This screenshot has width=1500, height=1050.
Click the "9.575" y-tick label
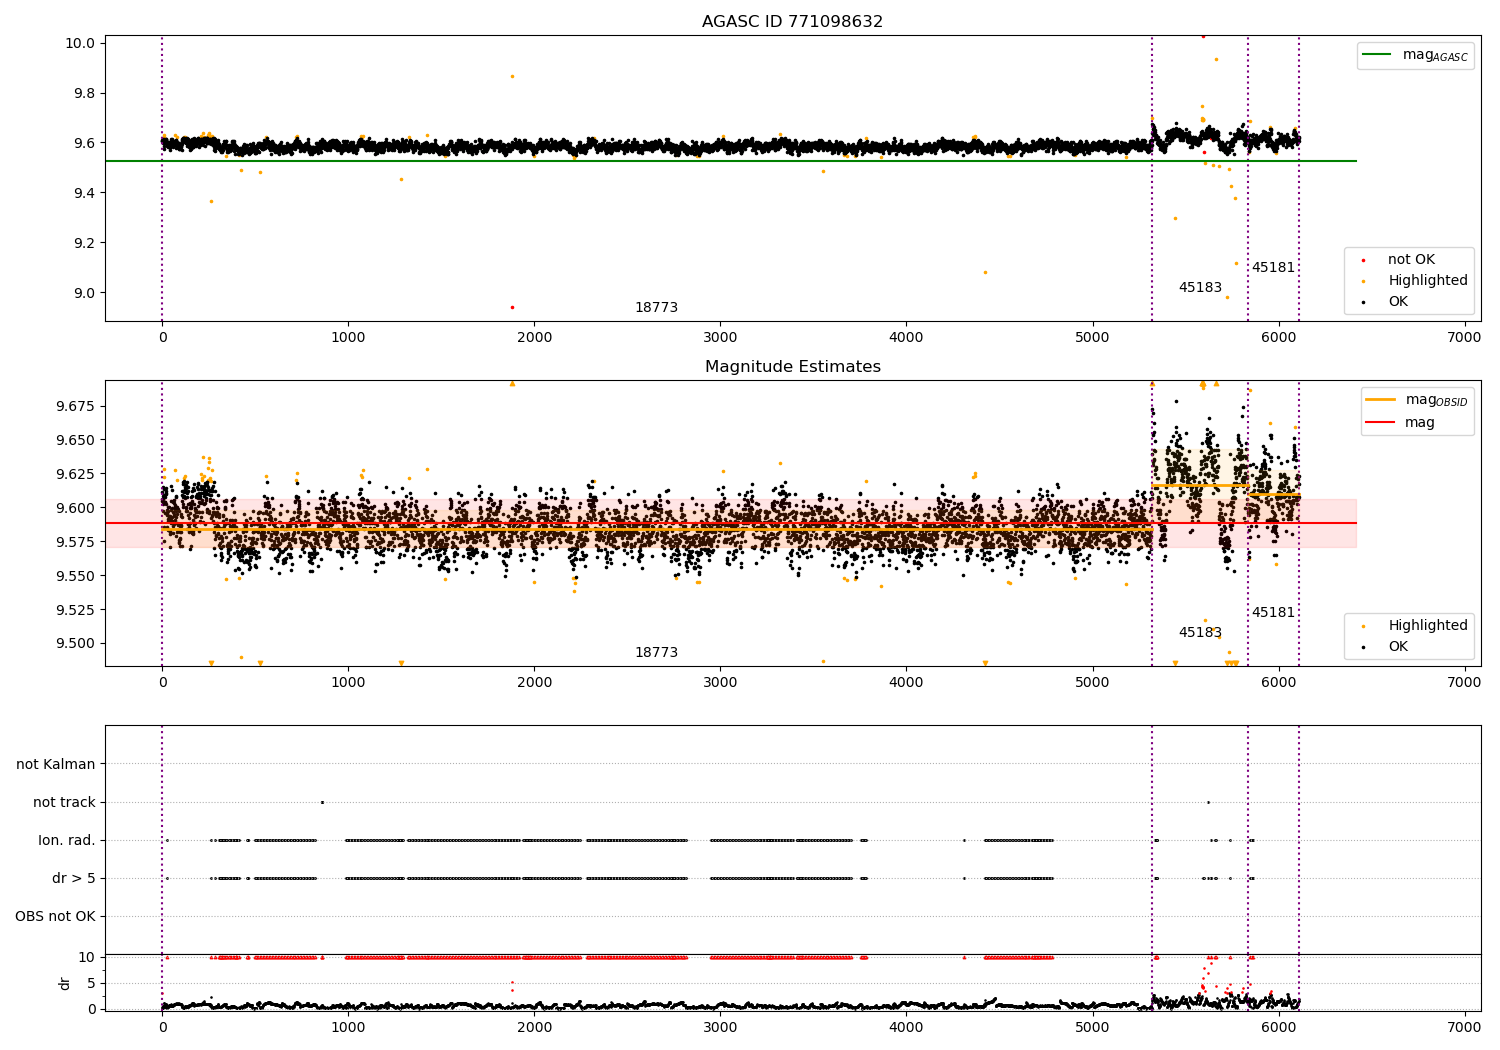pos(75,542)
